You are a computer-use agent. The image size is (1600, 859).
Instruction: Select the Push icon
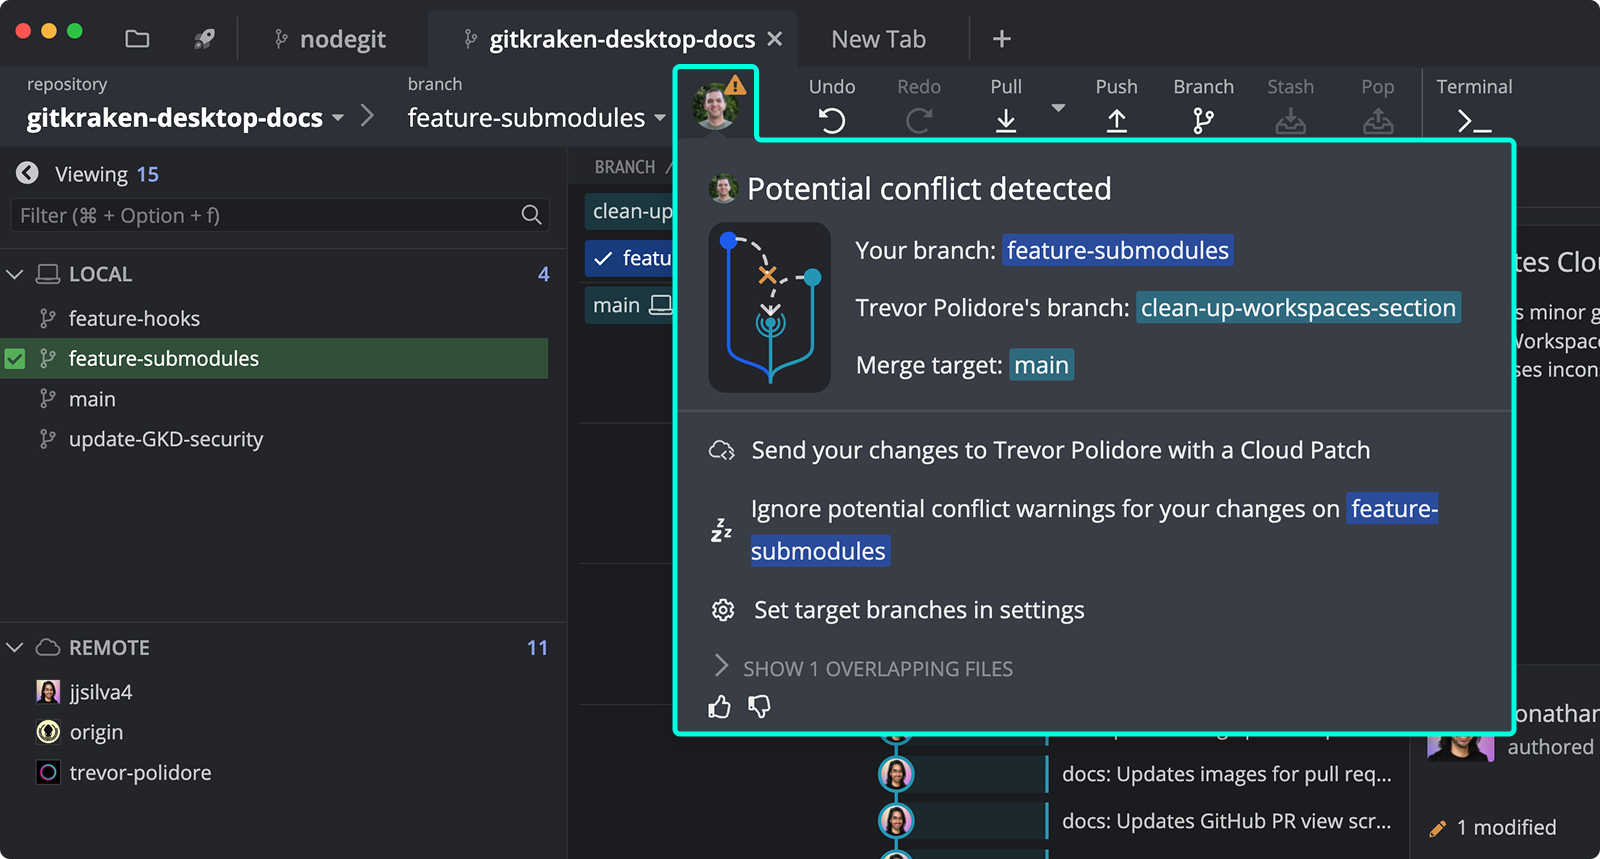(1116, 120)
